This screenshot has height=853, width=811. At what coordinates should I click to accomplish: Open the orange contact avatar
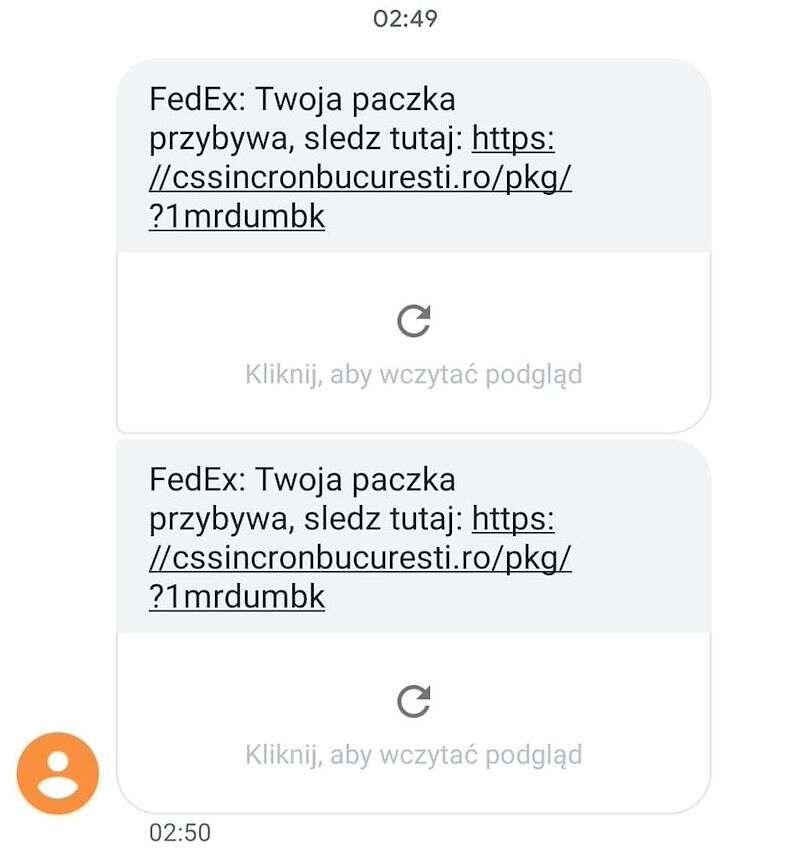click(58, 773)
